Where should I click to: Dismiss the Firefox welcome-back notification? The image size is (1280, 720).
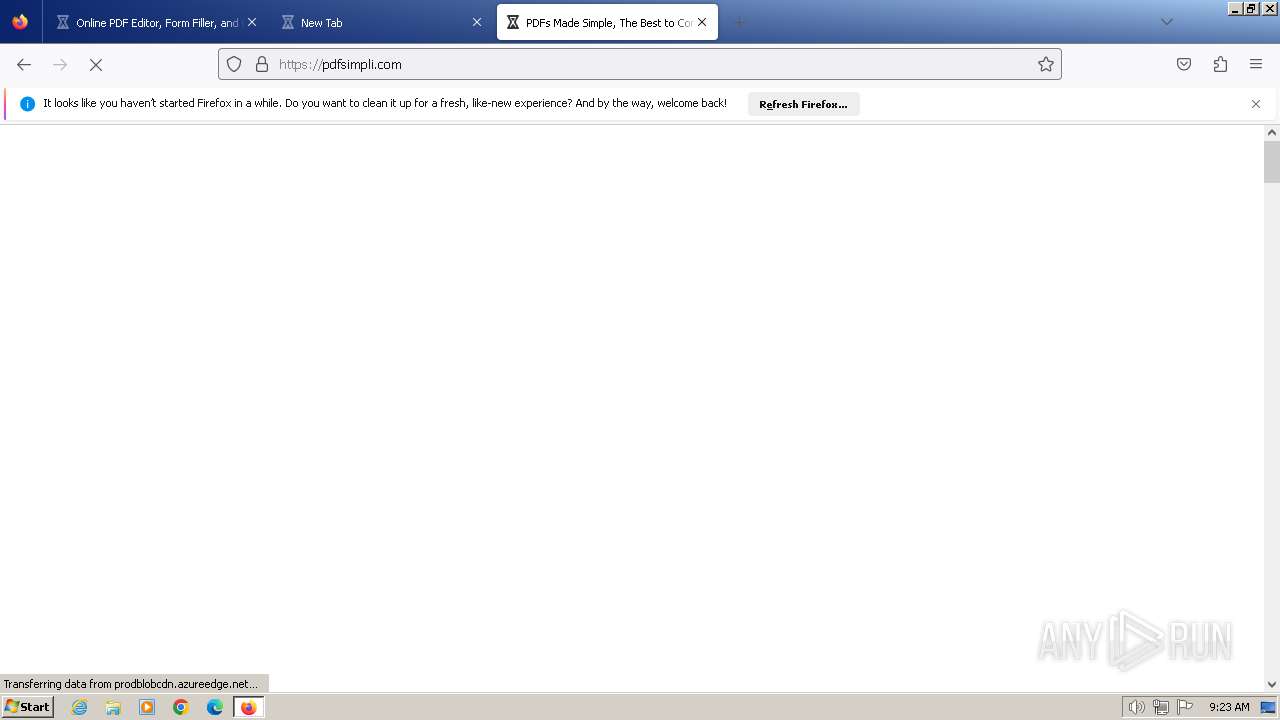click(1256, 104)
